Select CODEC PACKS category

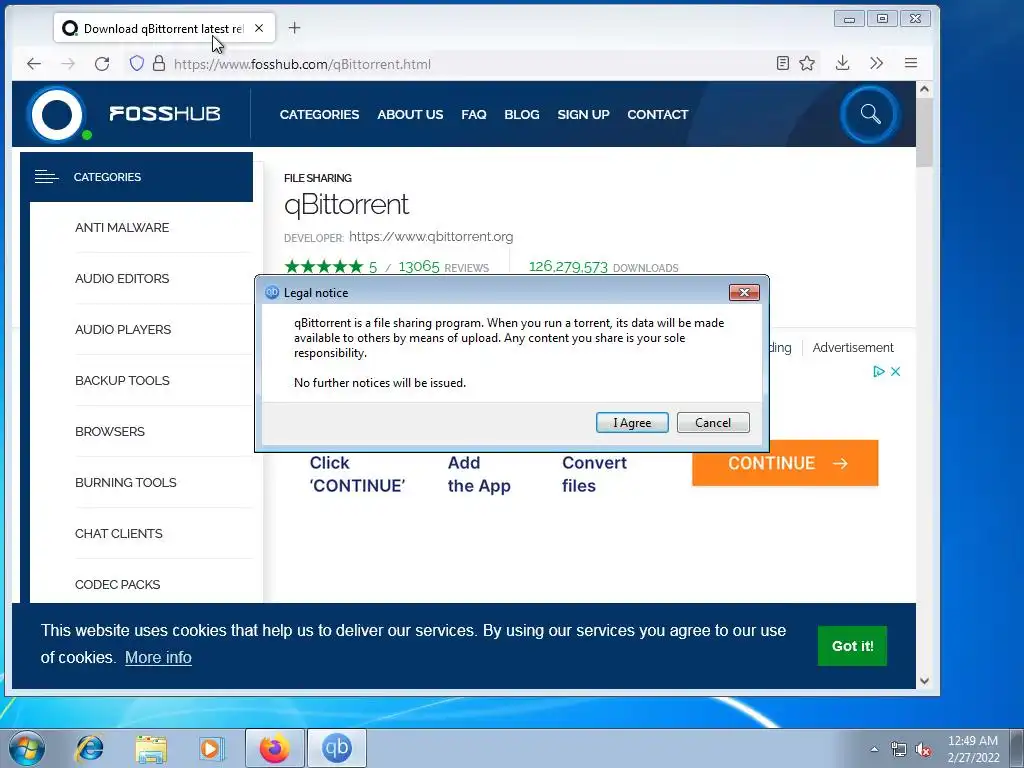pyautogui.click(x=118, y=584)
